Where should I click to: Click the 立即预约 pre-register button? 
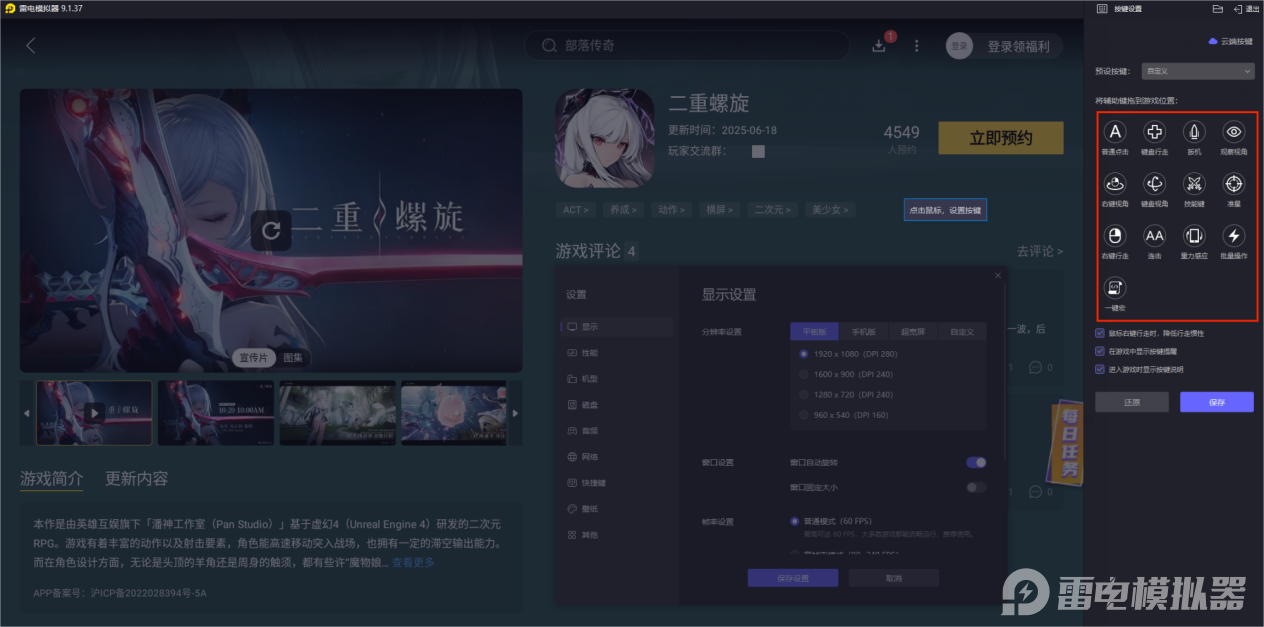[x=999, y=138]
